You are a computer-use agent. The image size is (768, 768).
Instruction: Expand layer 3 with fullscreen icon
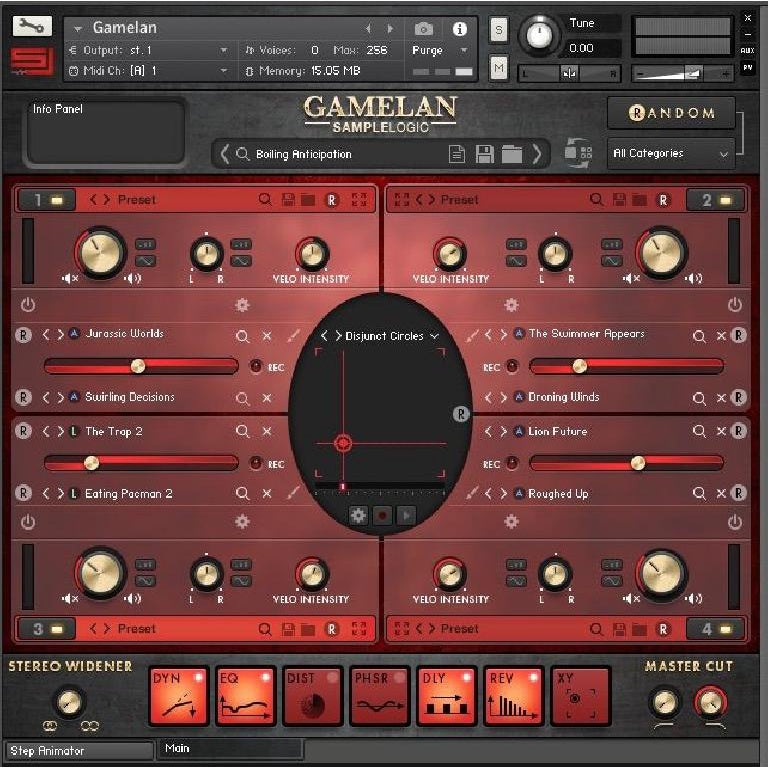coord(359,629)
